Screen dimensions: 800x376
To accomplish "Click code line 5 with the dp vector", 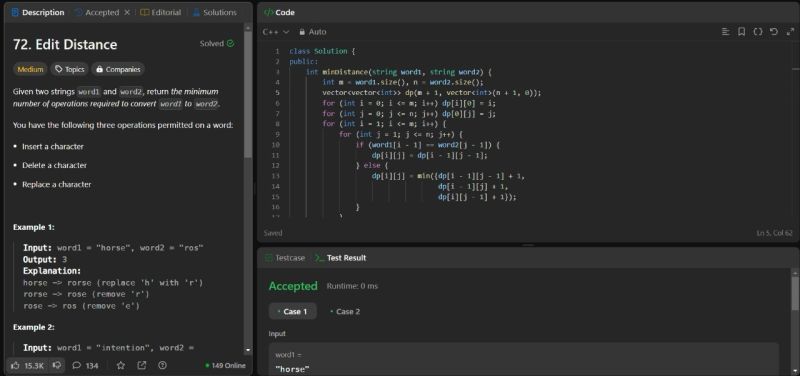I will (432, 93).
